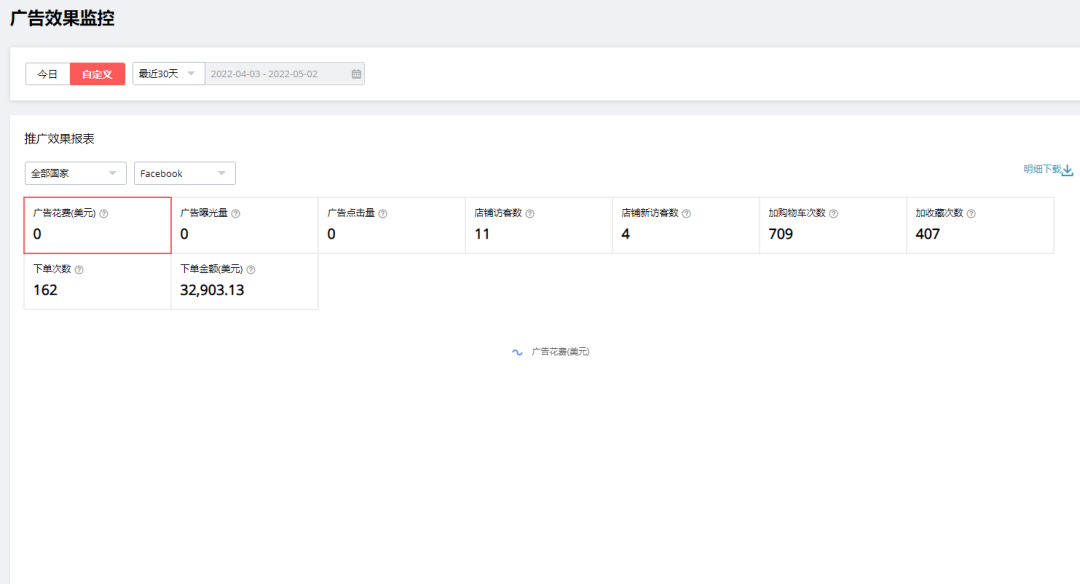Select the 下单金额(美元) metric card
The height and width of the screenshot is (584, 1080).
pyautogui.click(x=245, y=281)
